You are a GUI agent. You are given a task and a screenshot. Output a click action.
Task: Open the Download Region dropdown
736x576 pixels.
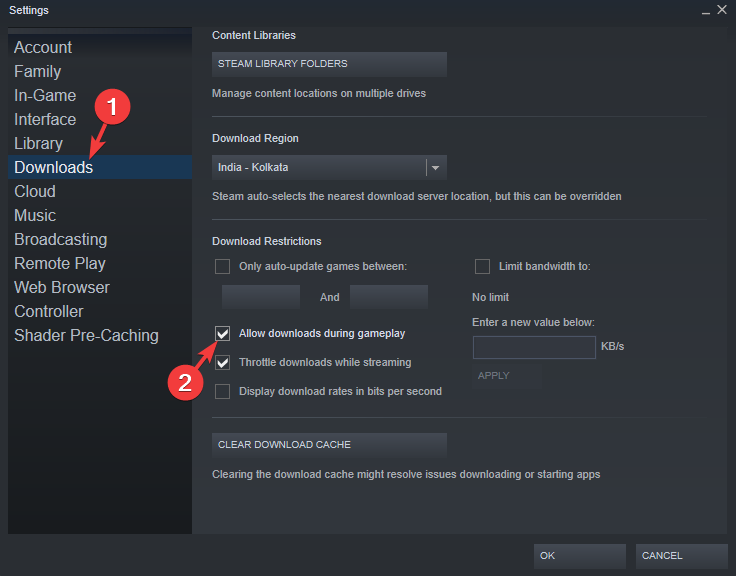point(329,167)
